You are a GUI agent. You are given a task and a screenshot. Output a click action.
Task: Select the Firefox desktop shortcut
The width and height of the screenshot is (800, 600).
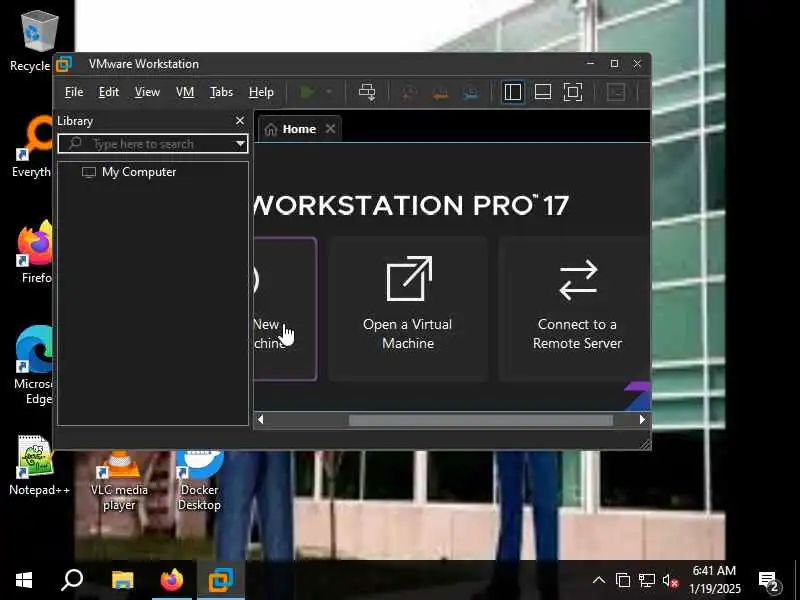(35, 252)
